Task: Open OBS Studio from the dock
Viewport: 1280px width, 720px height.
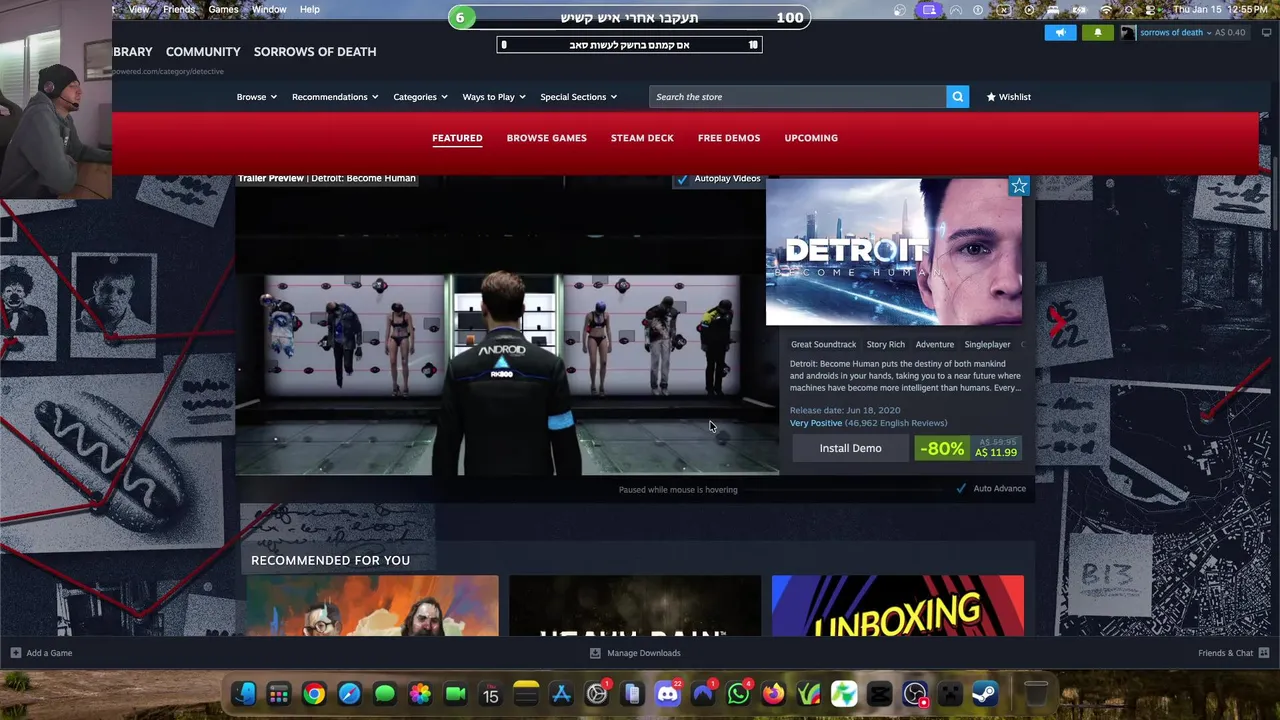Action: pyautogui.click(x=915, y=694)
